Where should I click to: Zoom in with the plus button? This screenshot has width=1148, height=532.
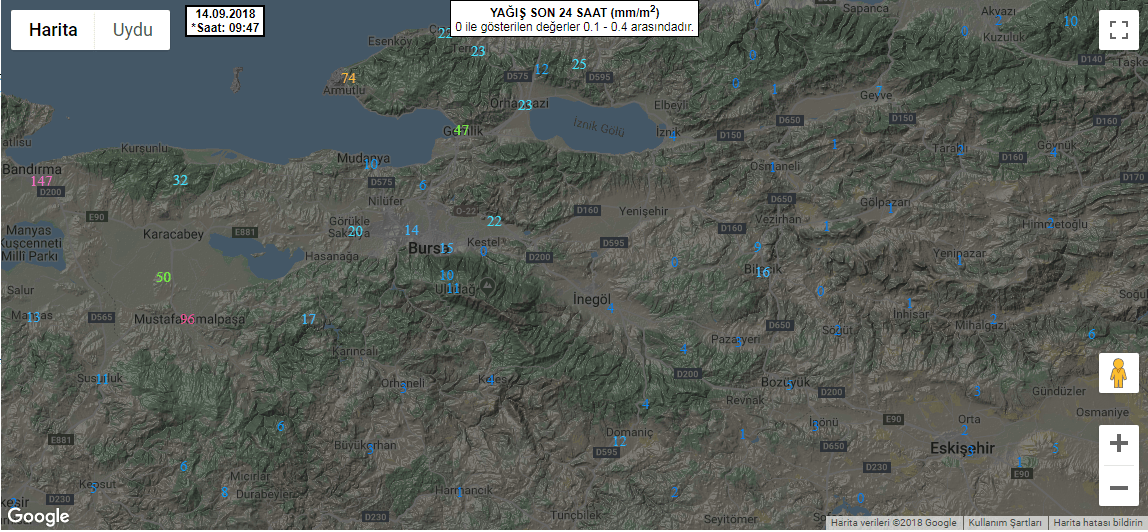[1118, 444]
